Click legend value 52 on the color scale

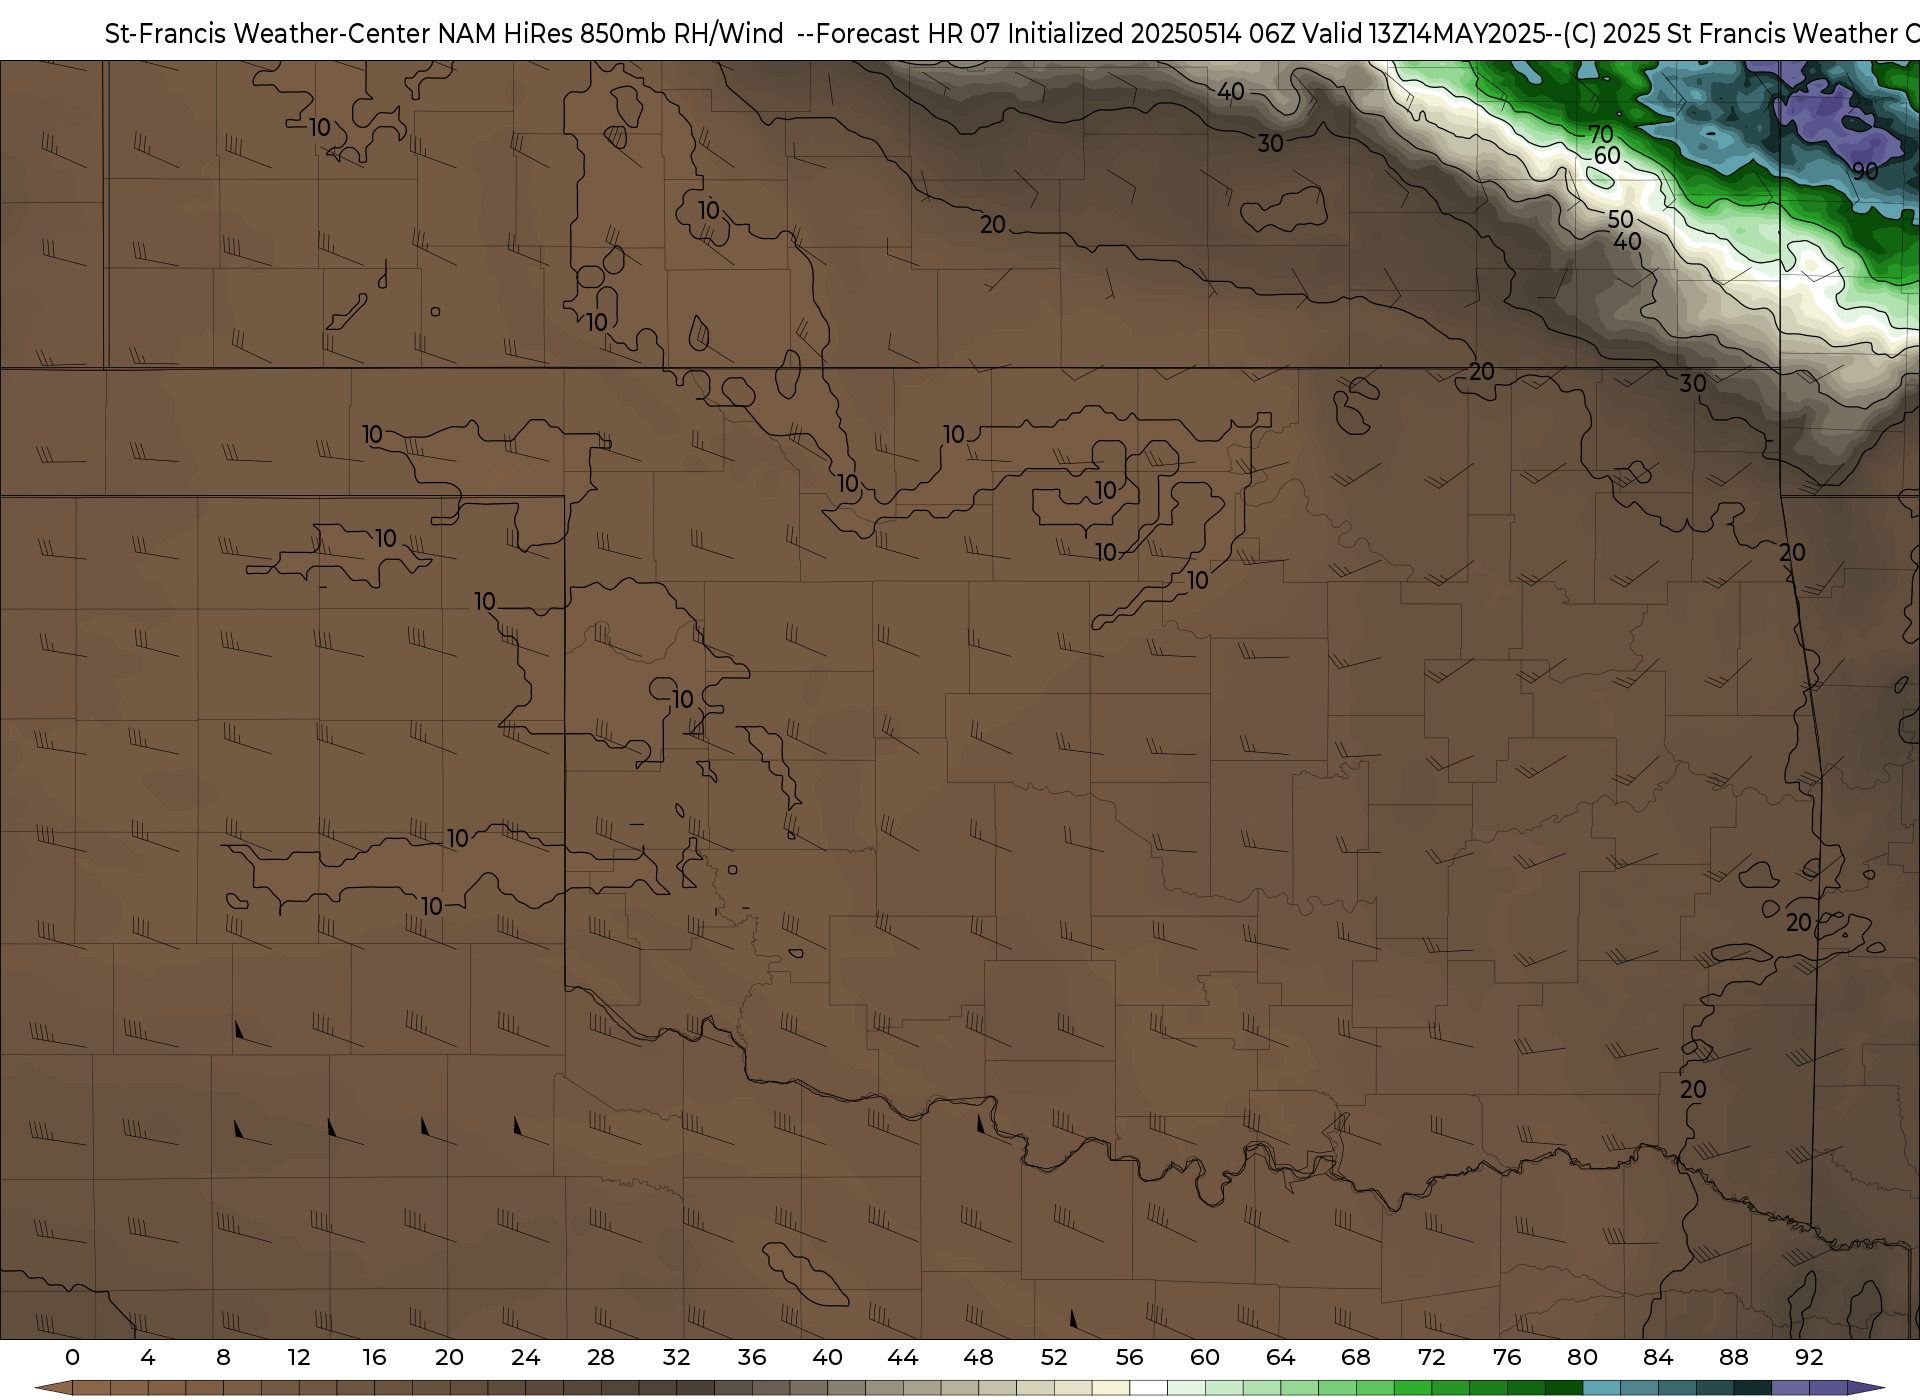click(x=1054, y=1357)
